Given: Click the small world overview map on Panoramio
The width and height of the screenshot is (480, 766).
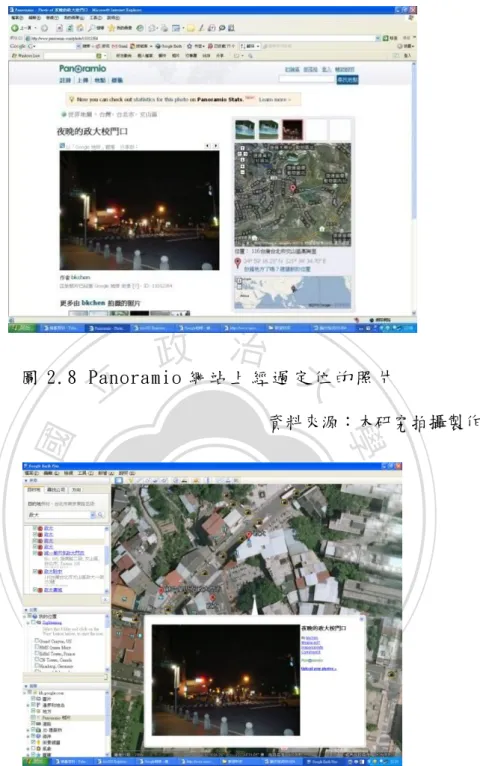Looking at the screenshot, I should coord(292,292).
